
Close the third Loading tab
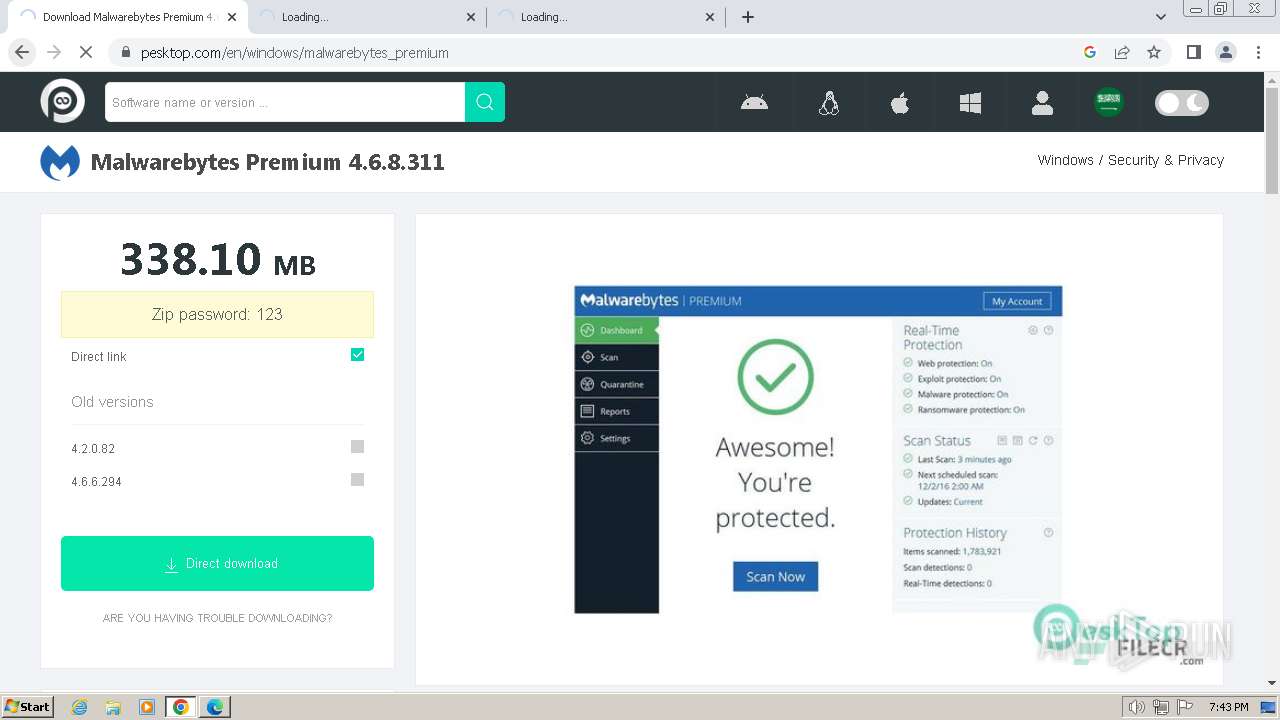coord(710,17)
